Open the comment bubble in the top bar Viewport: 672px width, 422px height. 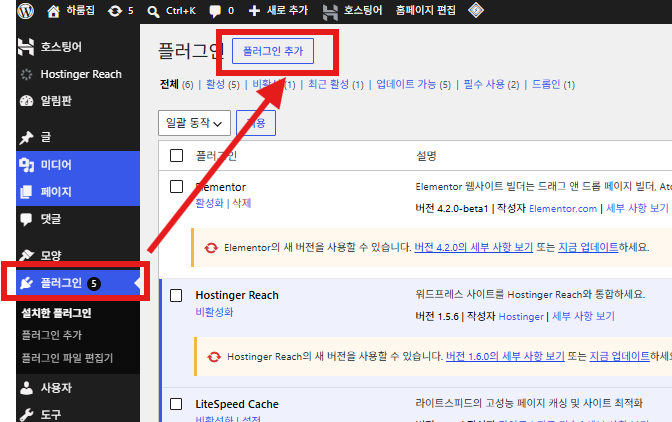tap(215, 11)
